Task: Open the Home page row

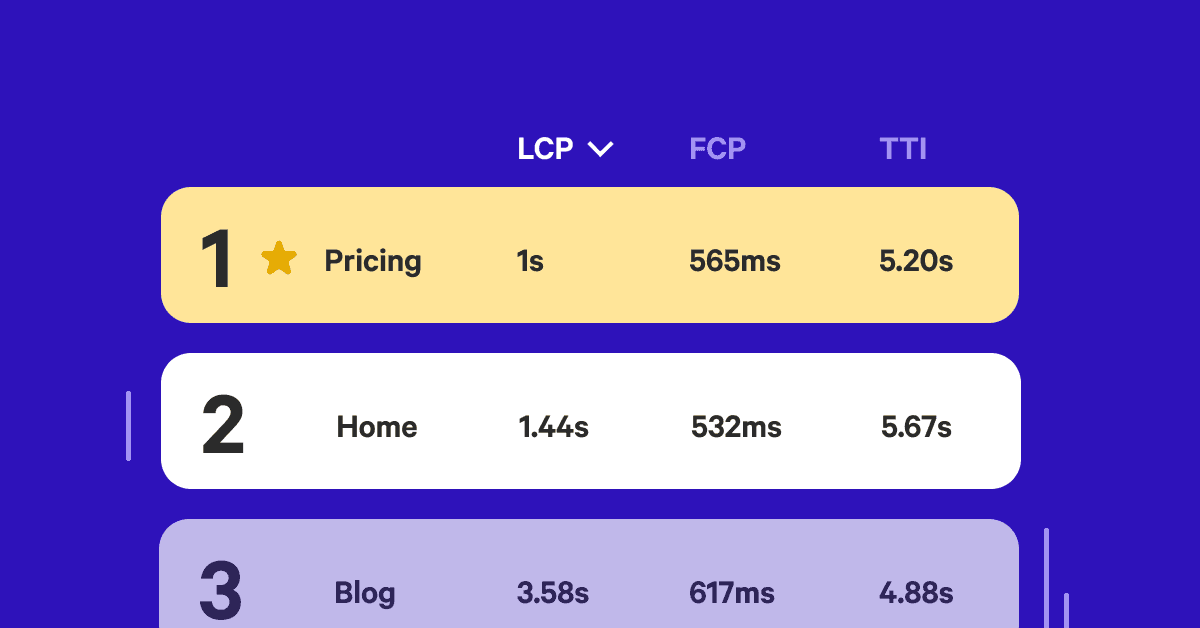Action: click(377, 427)
